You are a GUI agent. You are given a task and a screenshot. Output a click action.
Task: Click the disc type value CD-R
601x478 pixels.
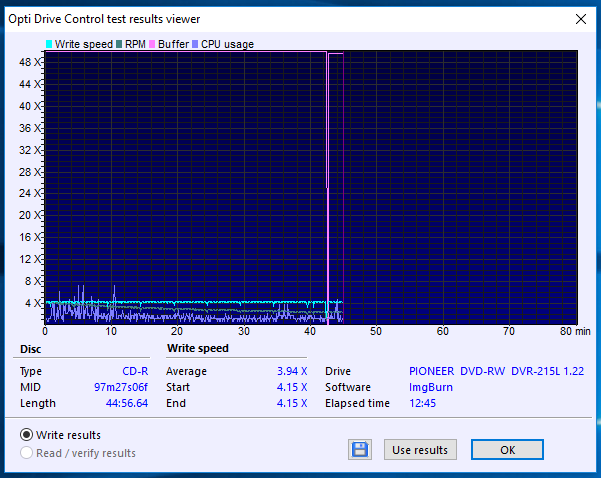pyautogui.click(x=135, y=371)
